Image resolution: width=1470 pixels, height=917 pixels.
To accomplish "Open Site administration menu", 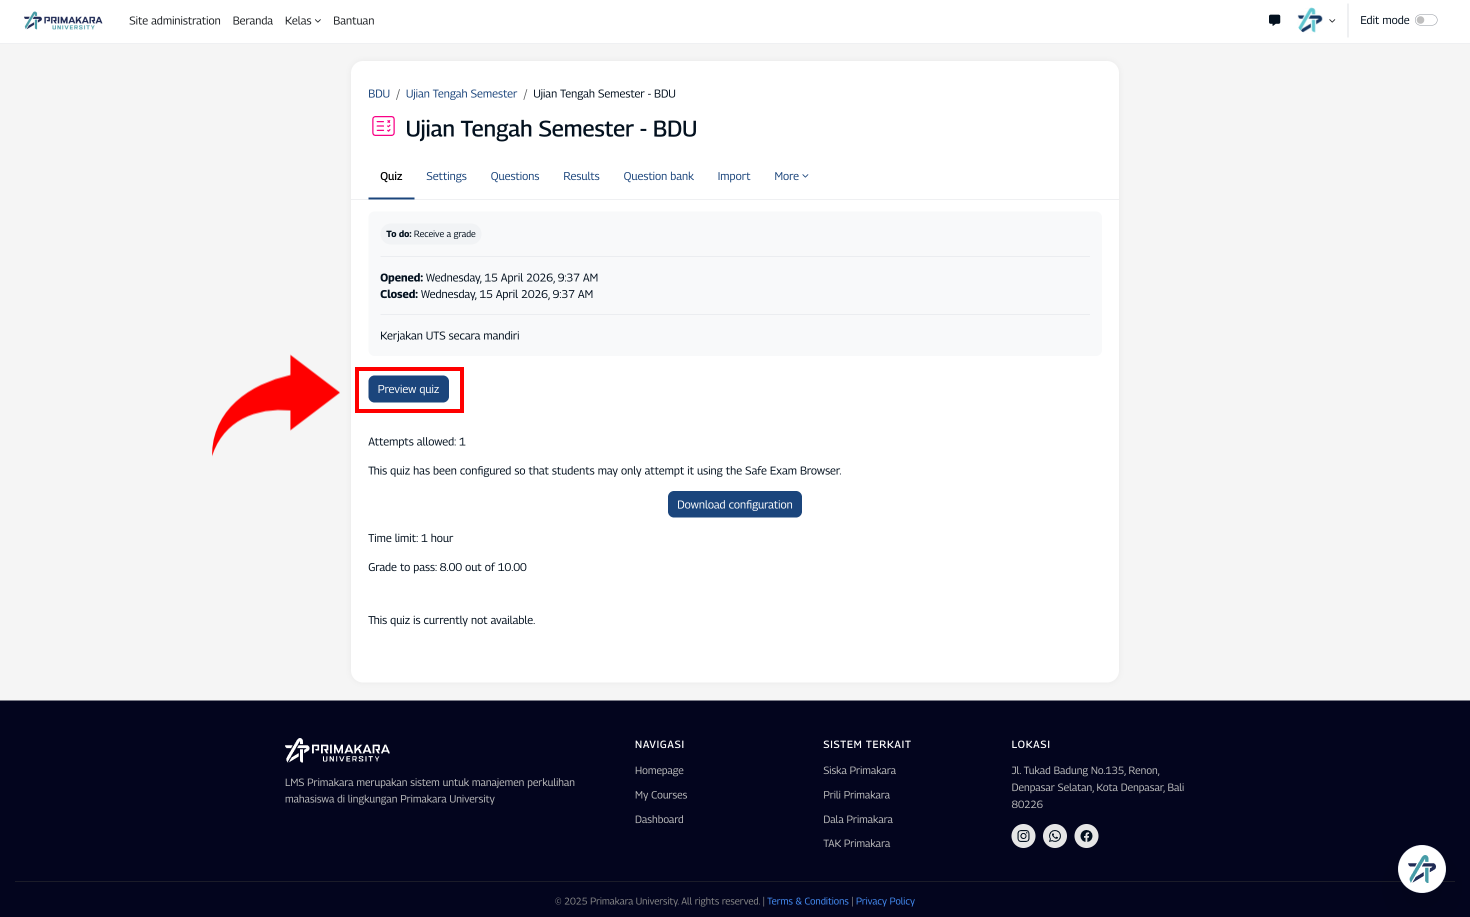I will click(x=175, y=20).
